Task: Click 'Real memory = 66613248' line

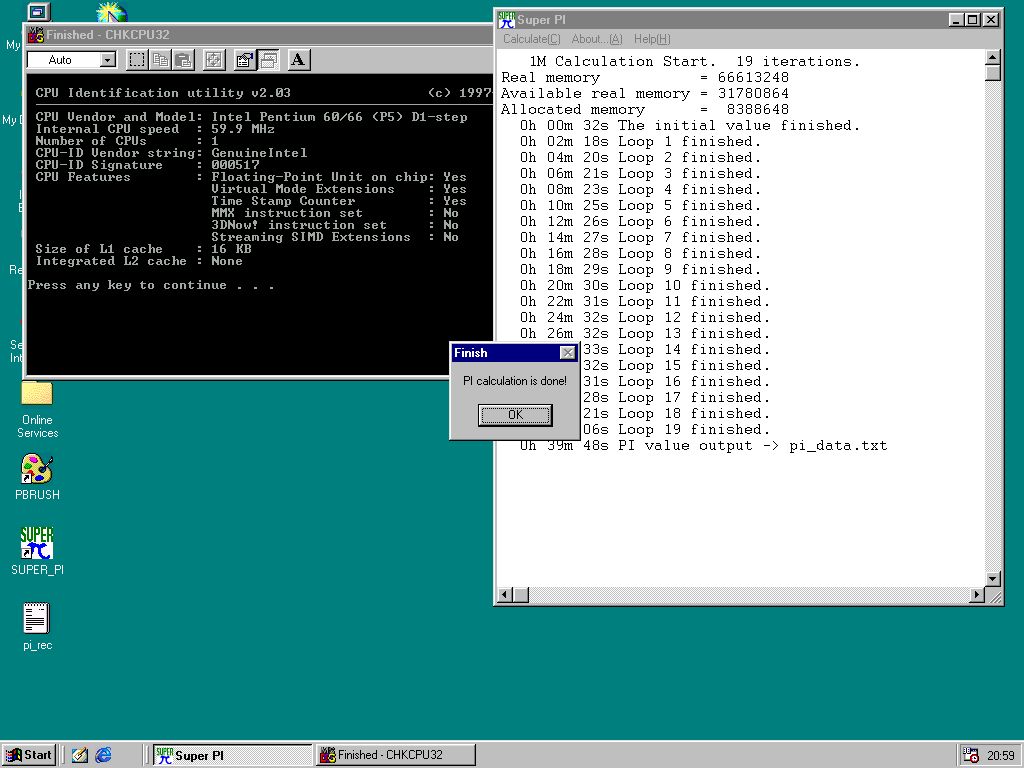Action: click(645, 78)
